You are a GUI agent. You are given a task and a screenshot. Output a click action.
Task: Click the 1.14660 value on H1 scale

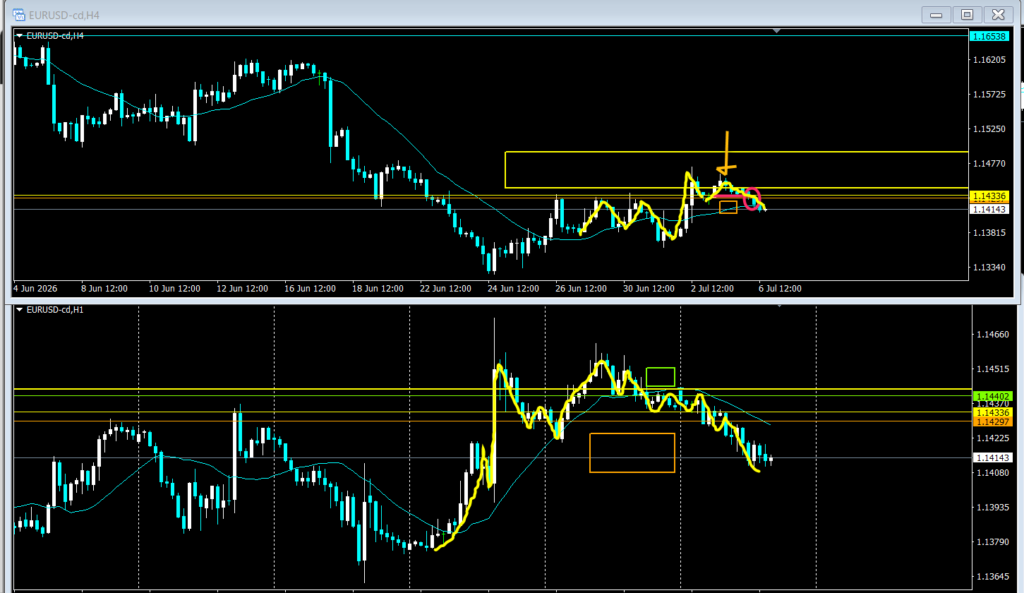[993, 335]
